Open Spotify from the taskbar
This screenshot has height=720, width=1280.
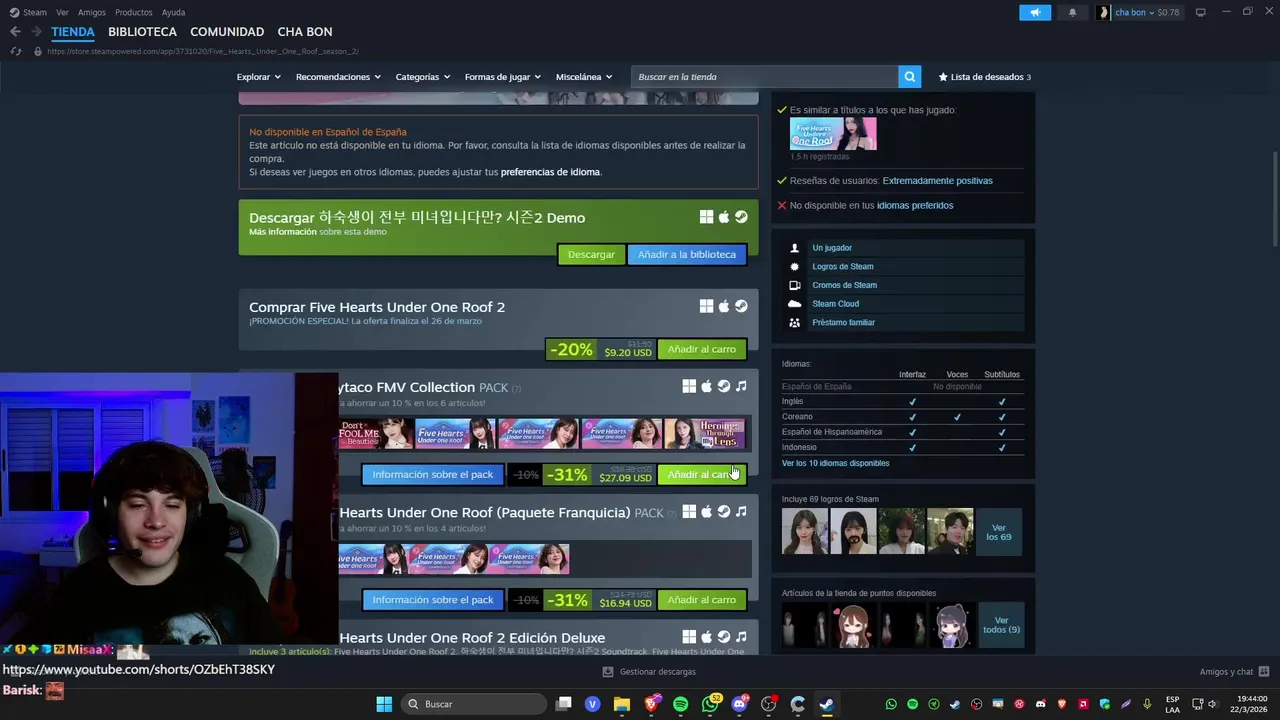pos(680,704)
